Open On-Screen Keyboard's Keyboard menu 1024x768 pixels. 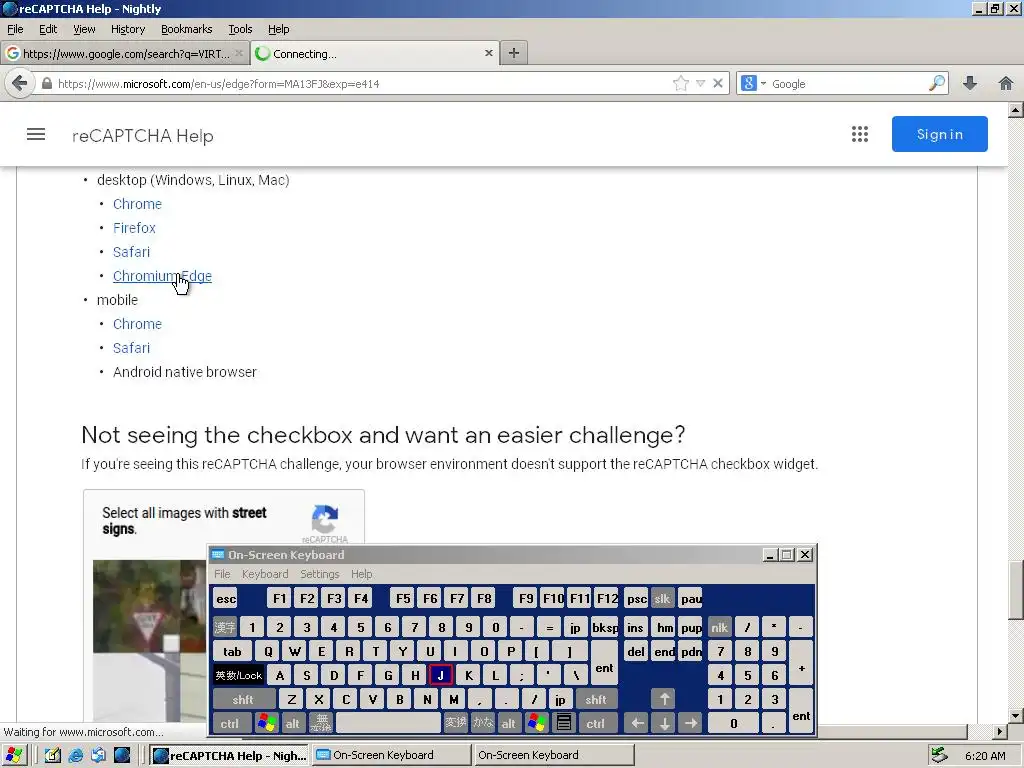point(264,574)
